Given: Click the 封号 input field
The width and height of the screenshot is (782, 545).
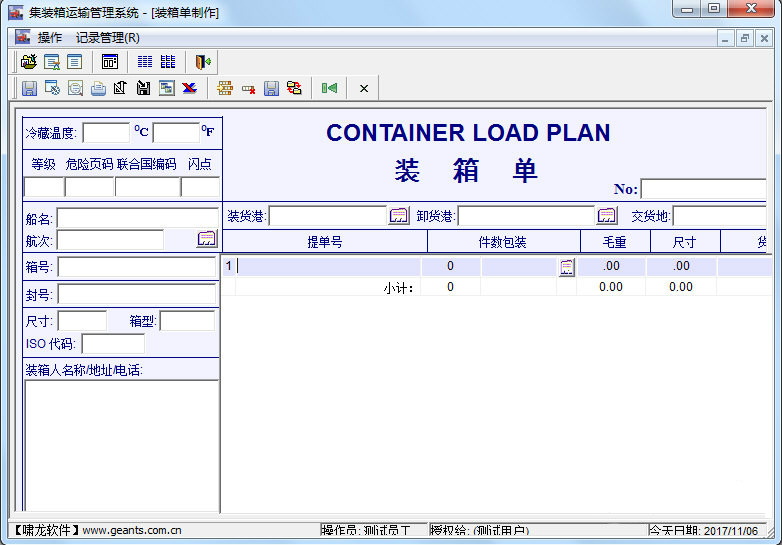Looking at the screenshot, I should 137,294.
